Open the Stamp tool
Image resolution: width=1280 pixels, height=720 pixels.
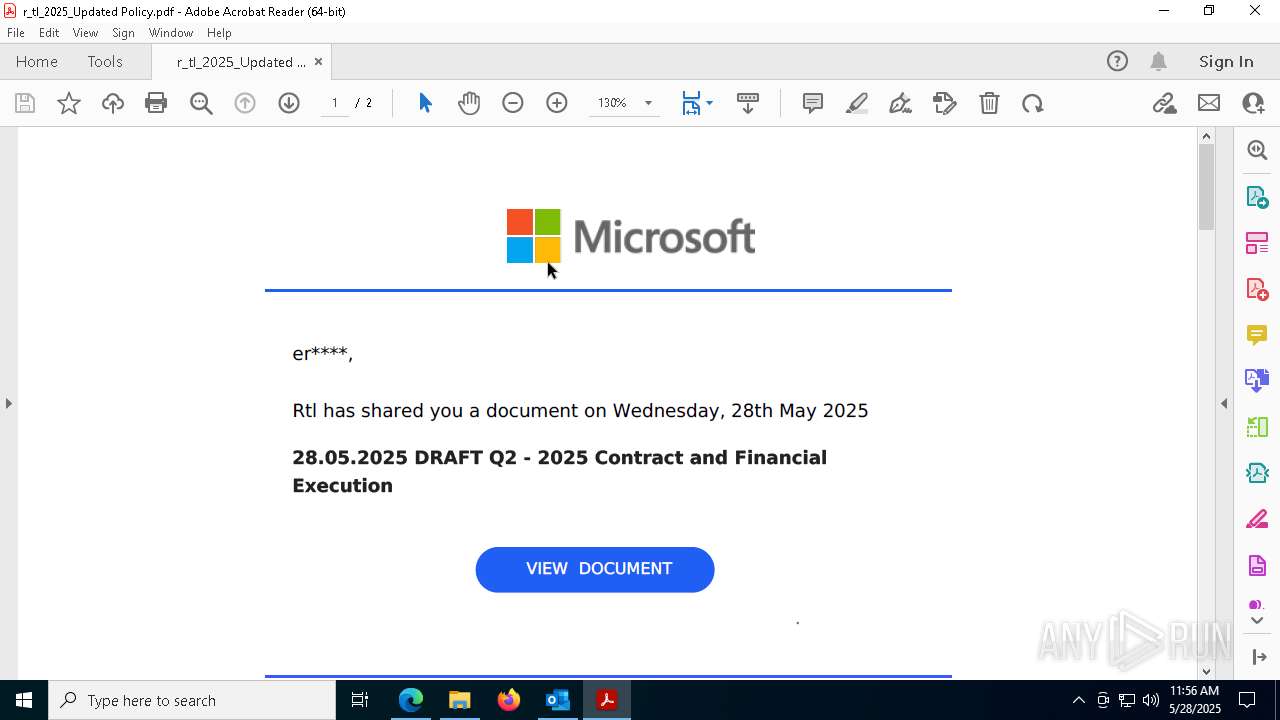[x=945, y=103]
